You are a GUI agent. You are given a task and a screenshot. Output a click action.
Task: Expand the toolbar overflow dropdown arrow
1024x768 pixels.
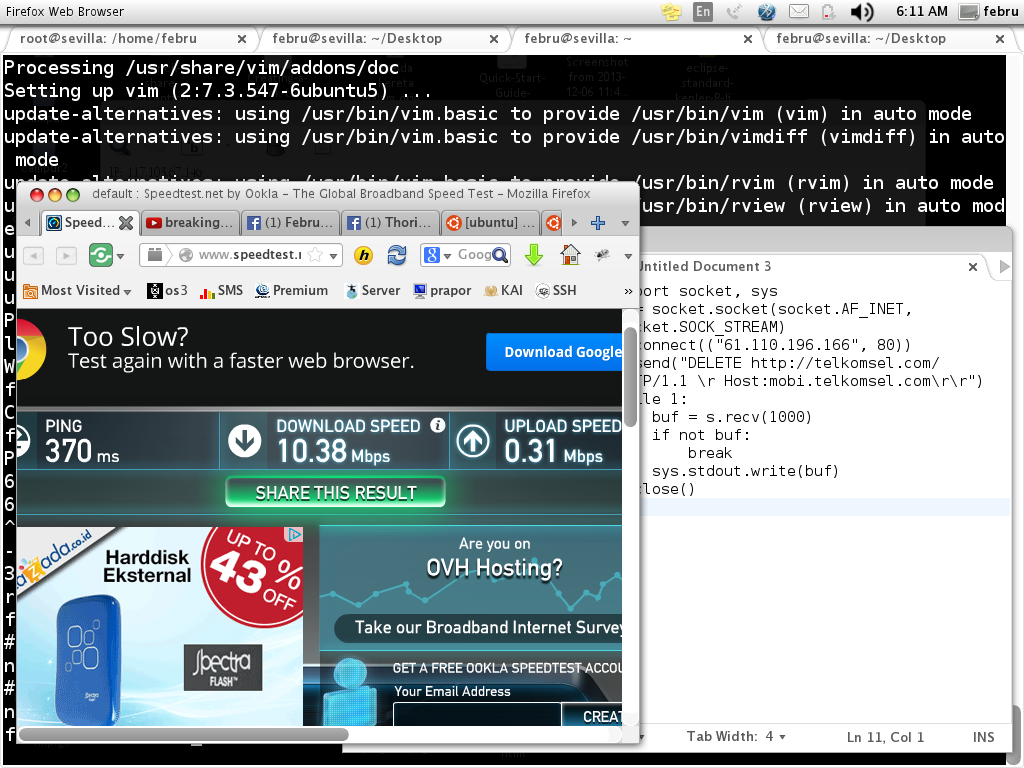[x=628, y=256]
